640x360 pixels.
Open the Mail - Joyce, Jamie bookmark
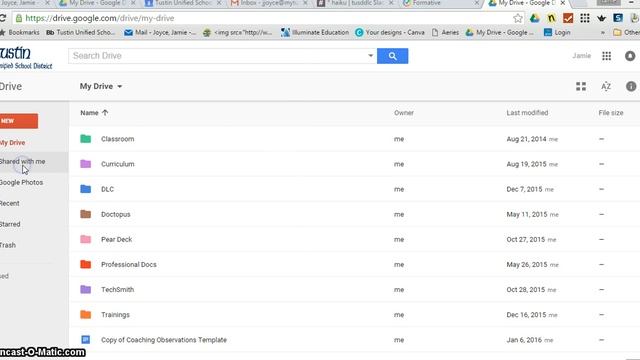click(x=160, y=32)
